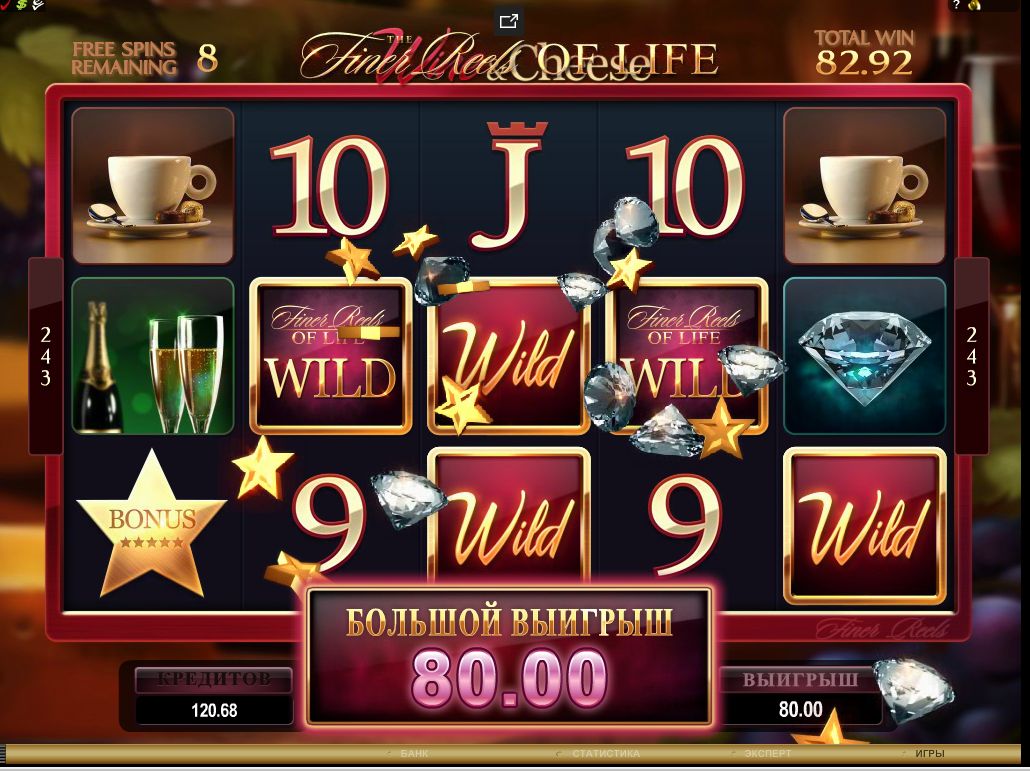
Task: Click the top-left coffee cup symbol
Action: tap(152, 186)
